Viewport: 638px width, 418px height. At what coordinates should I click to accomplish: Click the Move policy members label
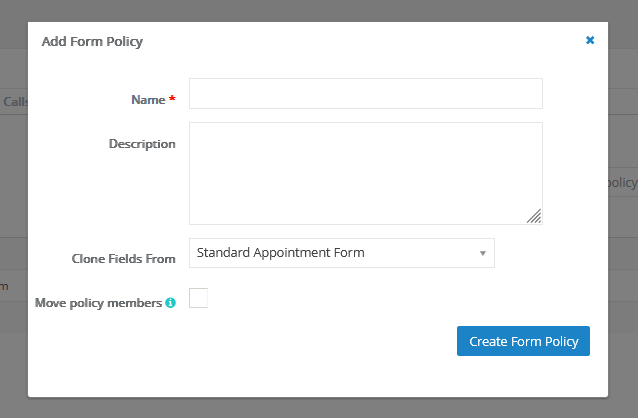pyautogui.click(x=98, y=302)
